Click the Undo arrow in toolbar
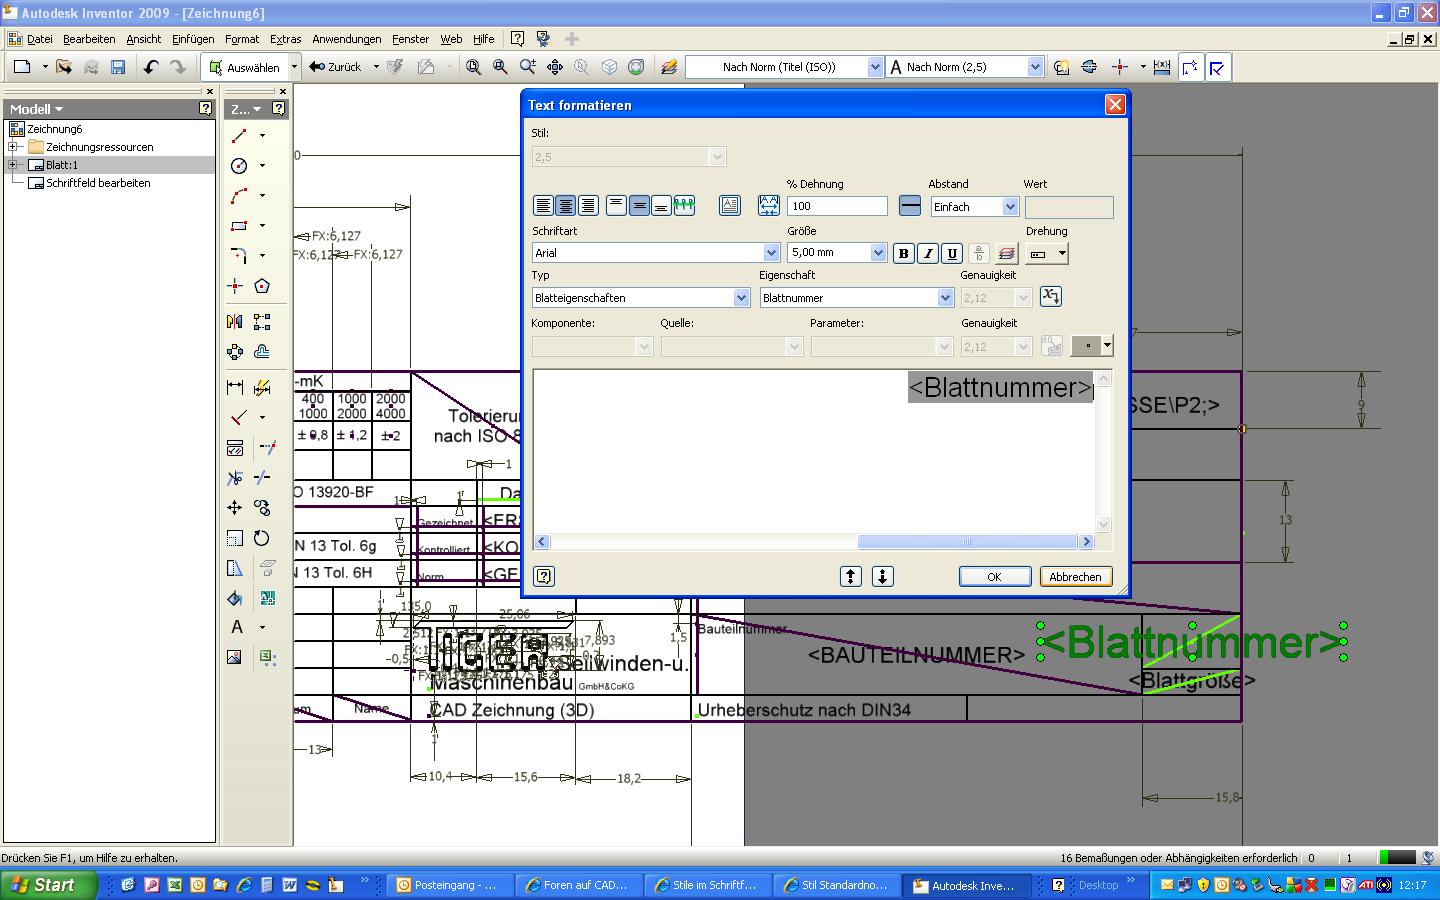This screenshot has height=900, width=1440. [x=151, y=67]
